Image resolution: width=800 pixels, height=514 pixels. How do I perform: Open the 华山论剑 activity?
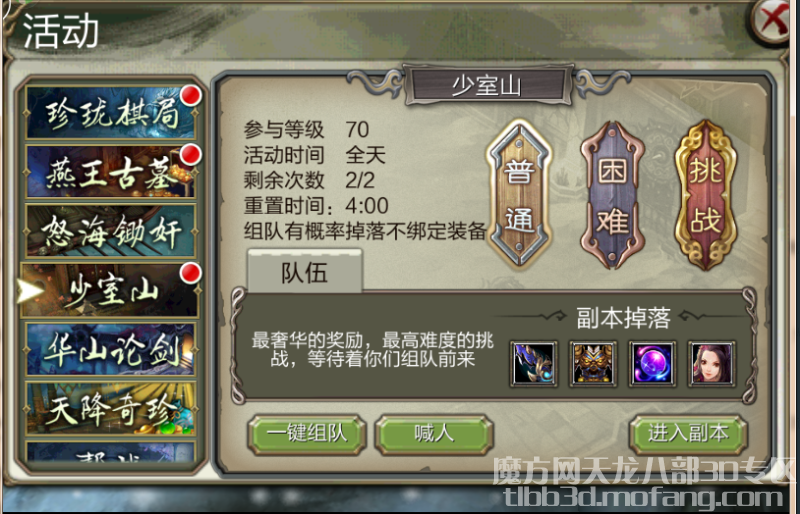[111, 350]
